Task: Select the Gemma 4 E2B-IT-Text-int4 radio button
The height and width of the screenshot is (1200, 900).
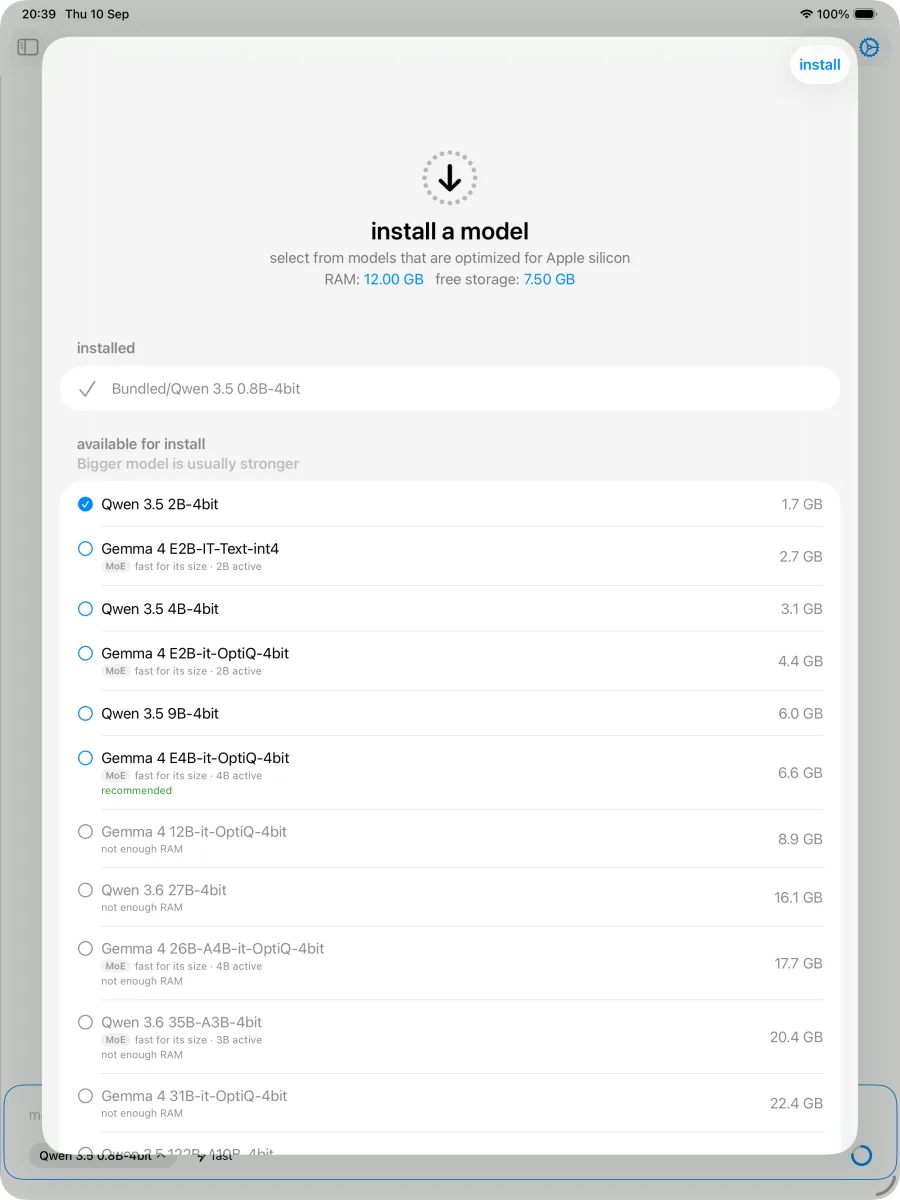Action: click(85, 548)
